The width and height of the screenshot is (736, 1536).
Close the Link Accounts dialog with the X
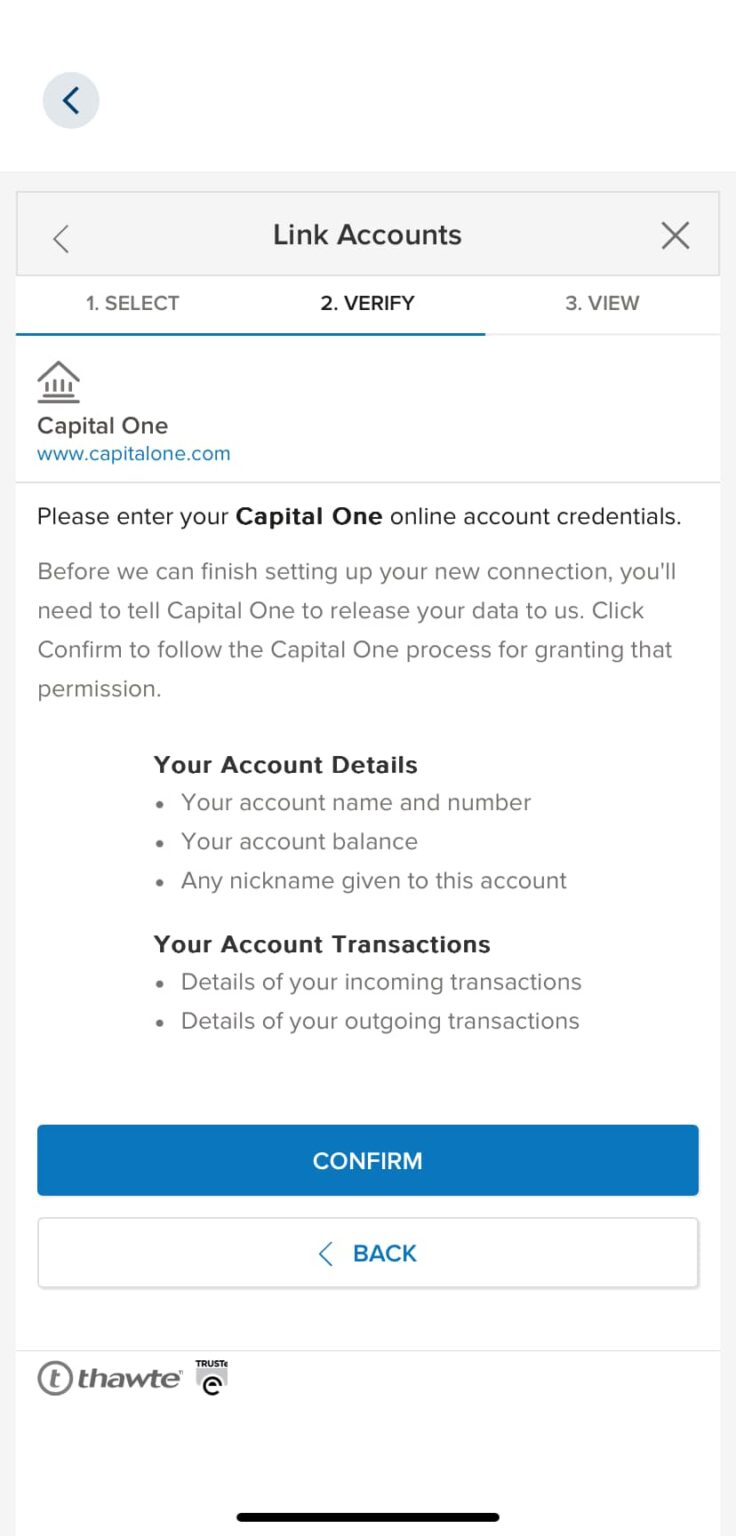(x=675, y=235)
